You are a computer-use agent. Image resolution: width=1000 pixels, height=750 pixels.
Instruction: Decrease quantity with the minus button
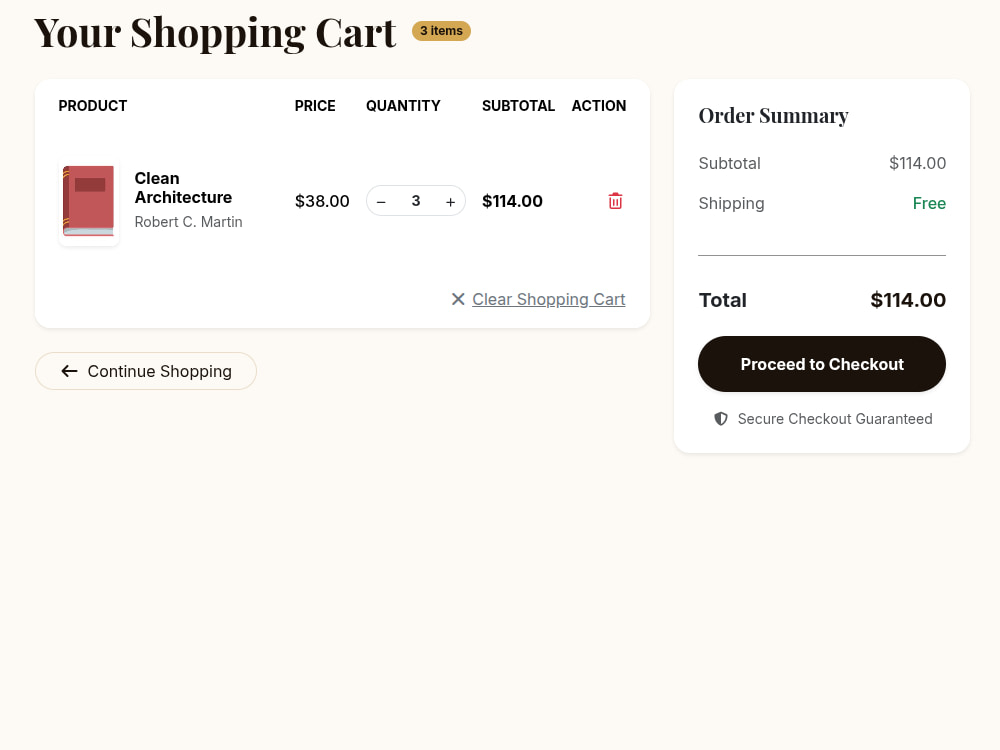[x=381, y=202]
